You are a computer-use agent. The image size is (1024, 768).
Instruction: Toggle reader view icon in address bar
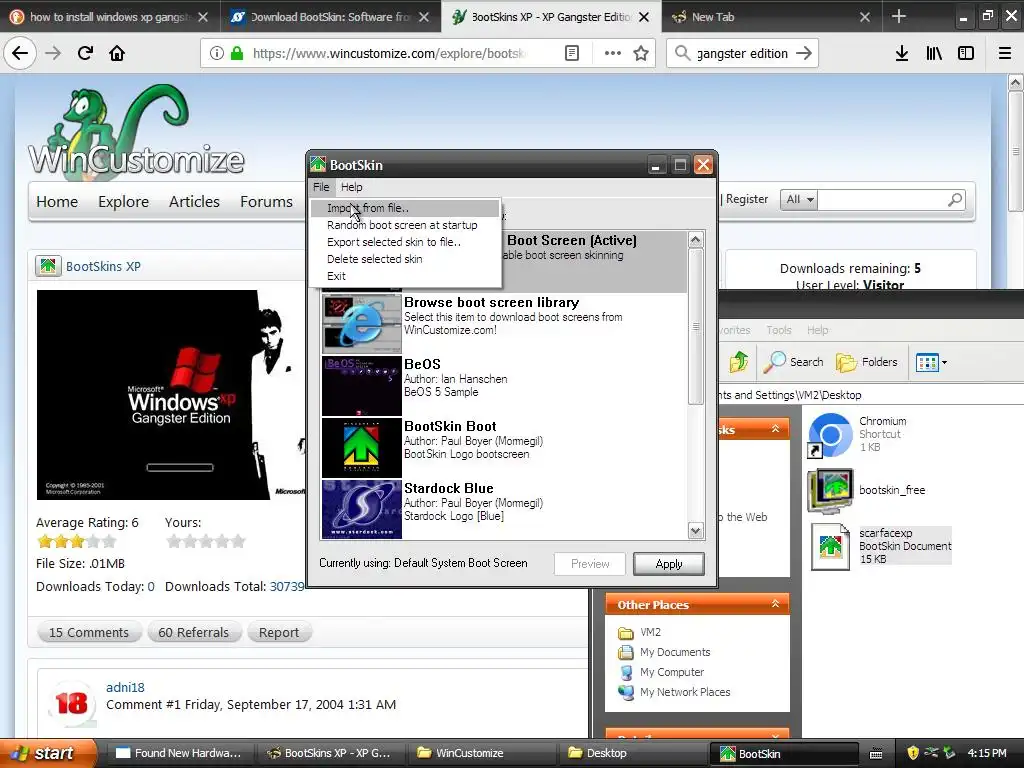coord(572,54)
